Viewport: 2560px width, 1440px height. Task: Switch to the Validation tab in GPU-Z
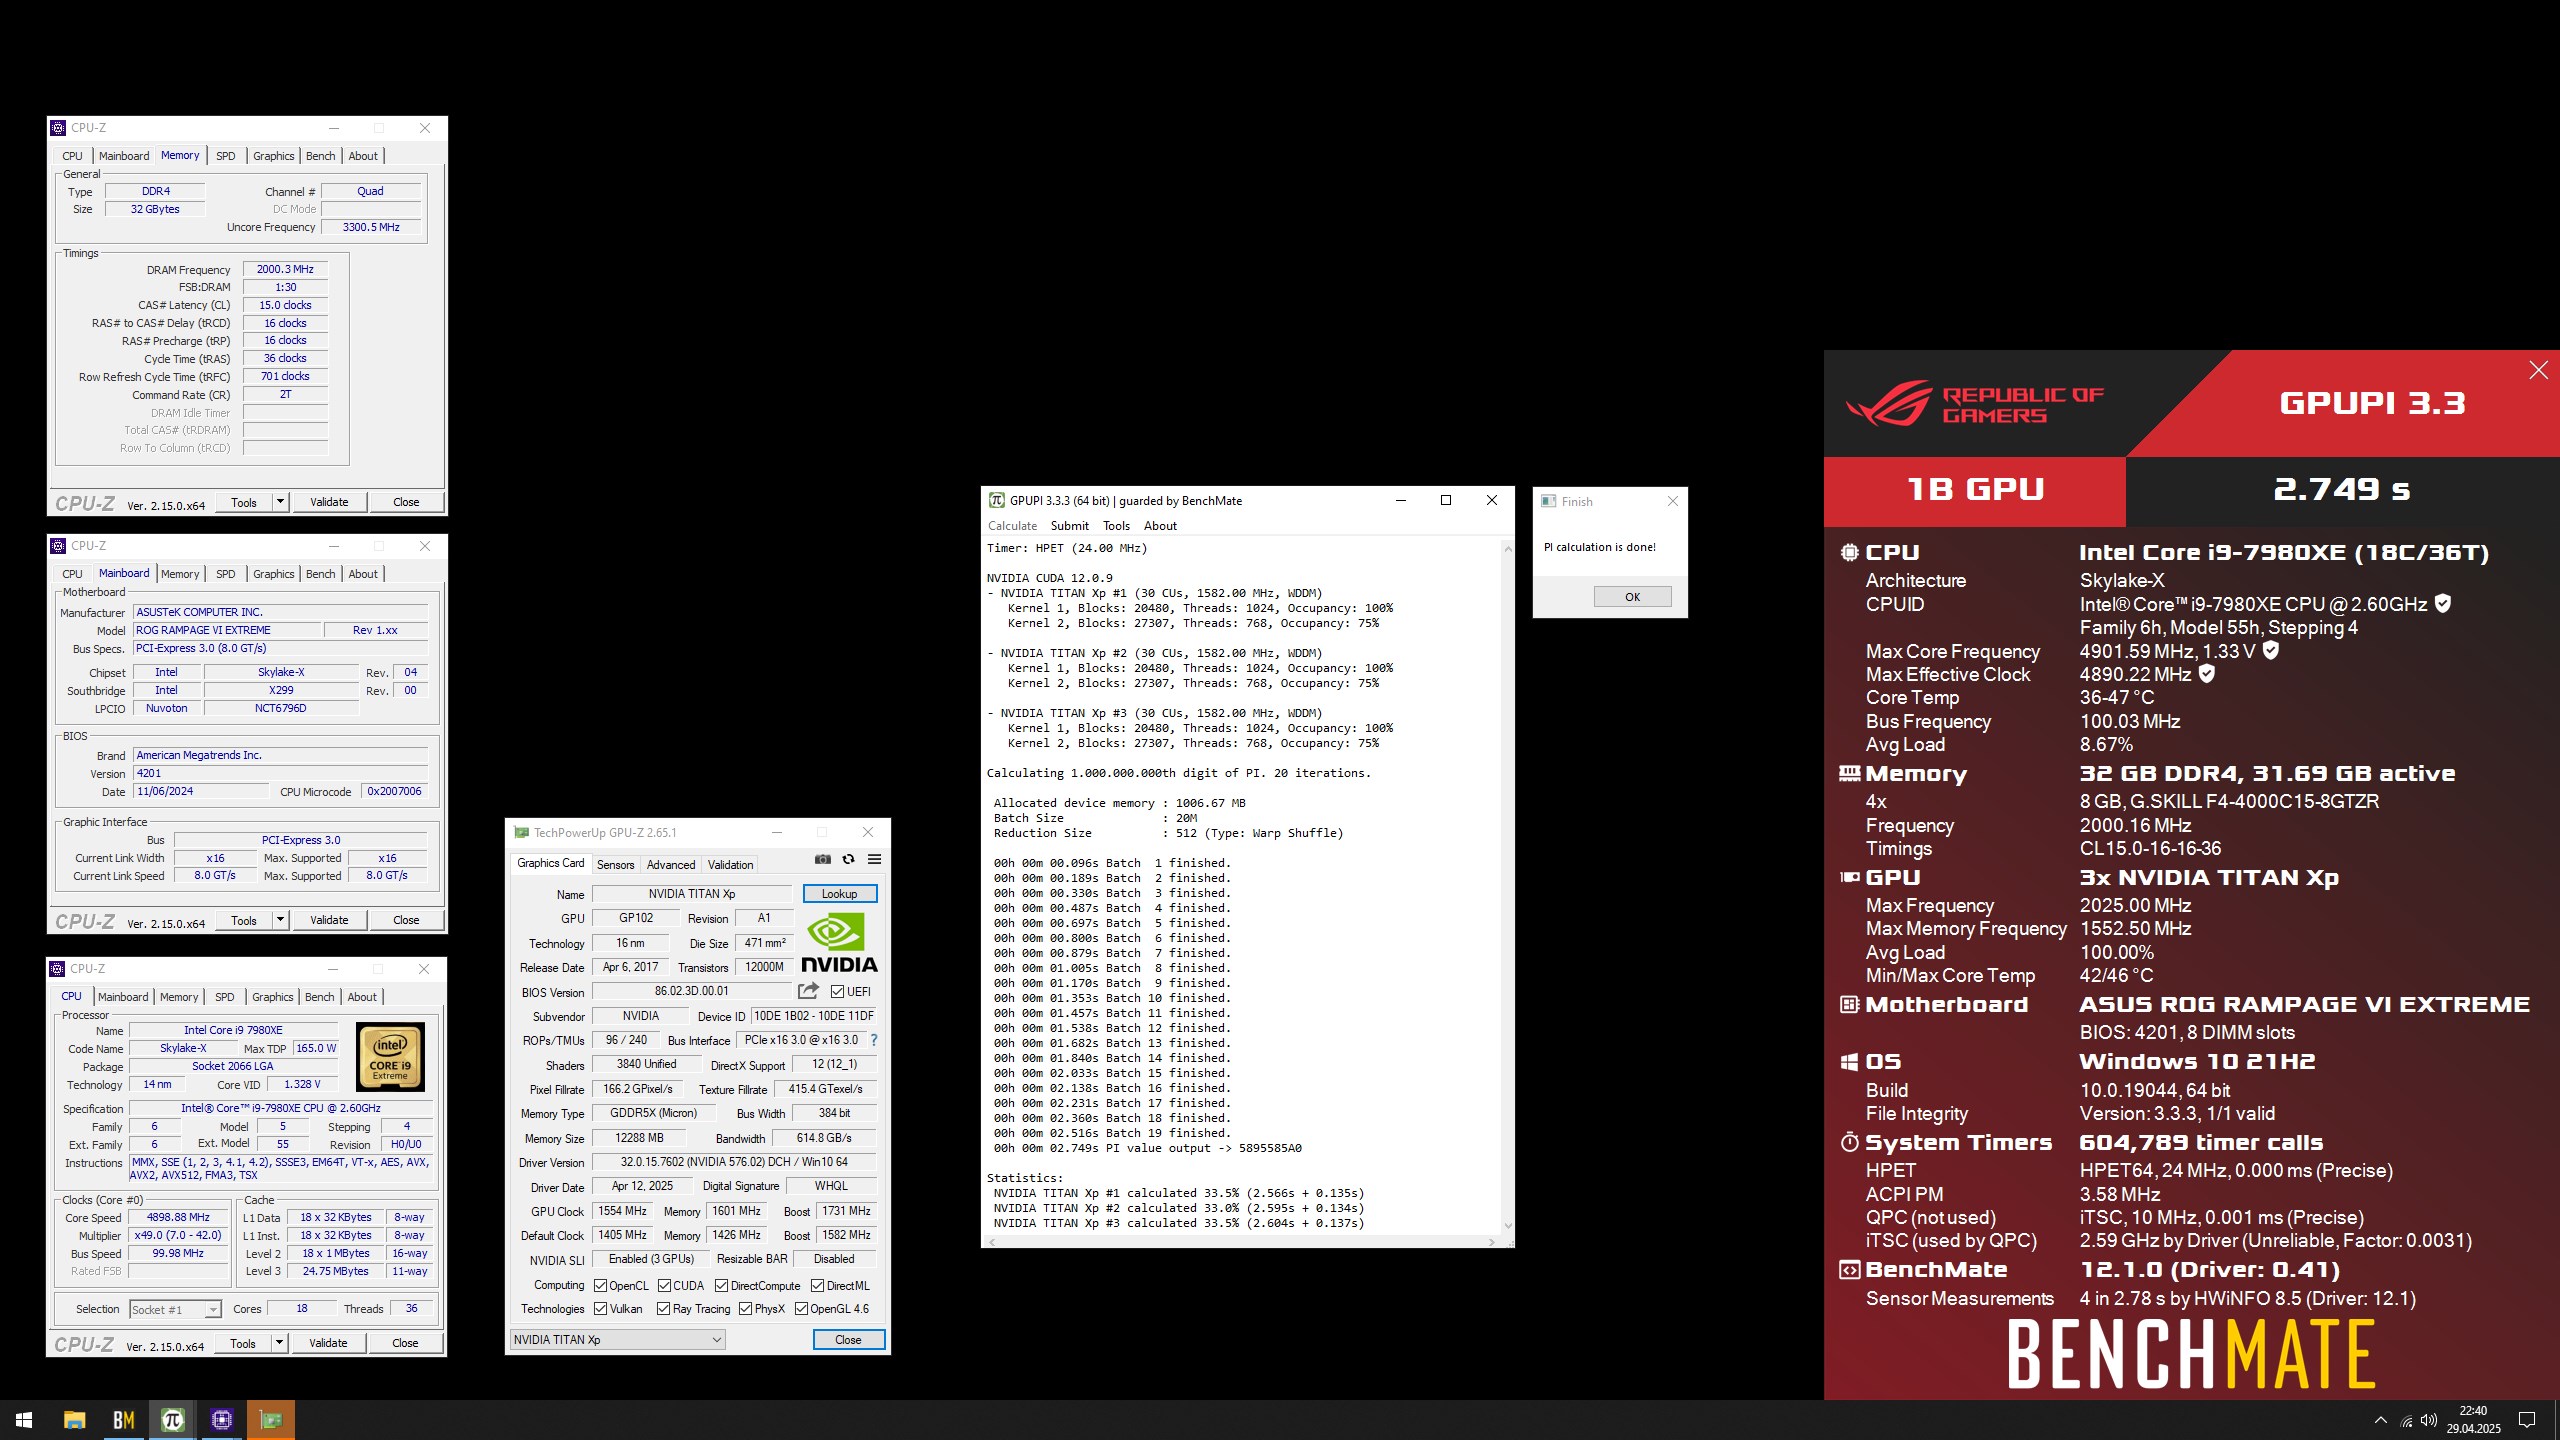tap(730, 865)
